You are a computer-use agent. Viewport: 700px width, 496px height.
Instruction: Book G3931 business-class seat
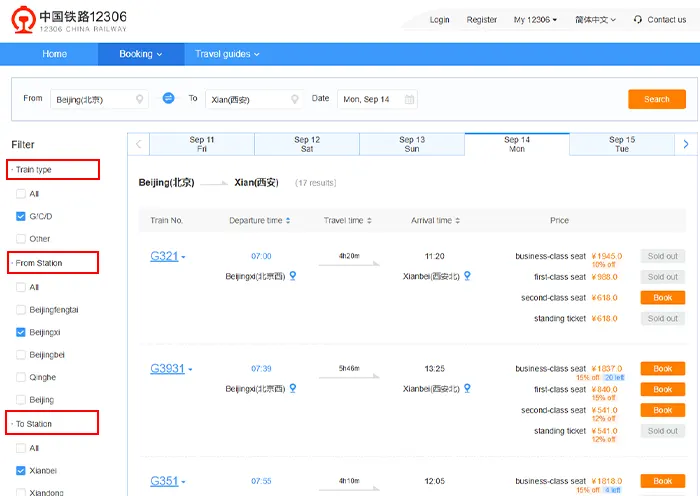coord(662,369)
